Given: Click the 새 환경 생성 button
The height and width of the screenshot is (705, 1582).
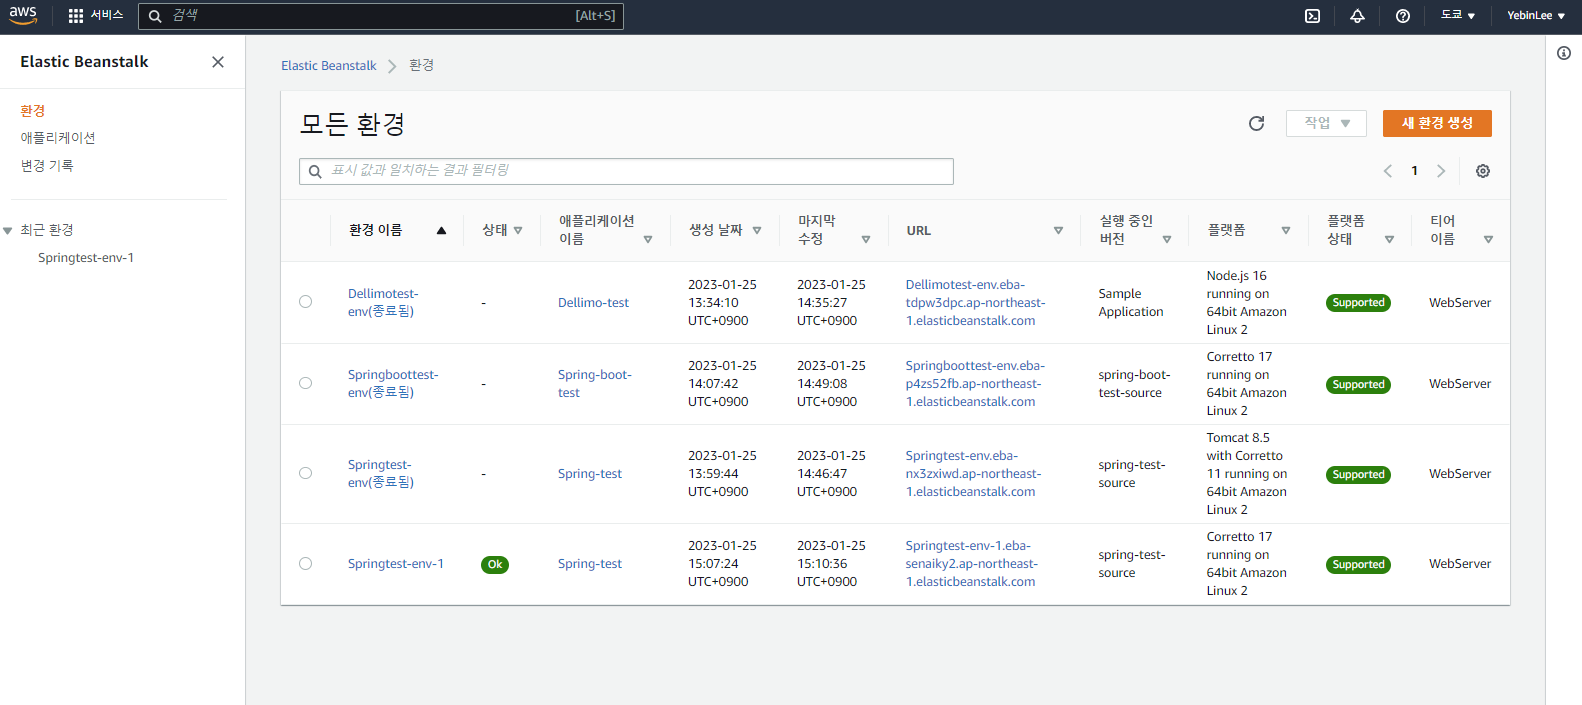Looking at the screenshot, I should [x=1437, y=123].
